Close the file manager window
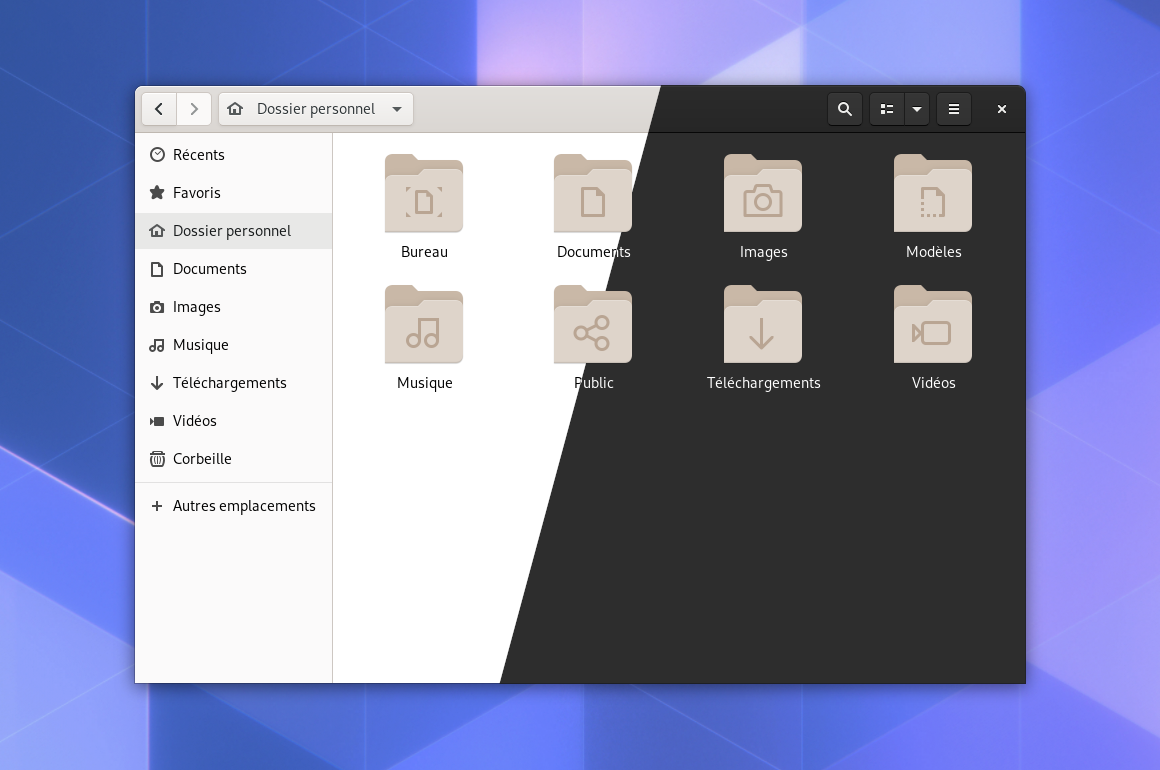The image size is (1160, 770). [x=1002, y=109]
